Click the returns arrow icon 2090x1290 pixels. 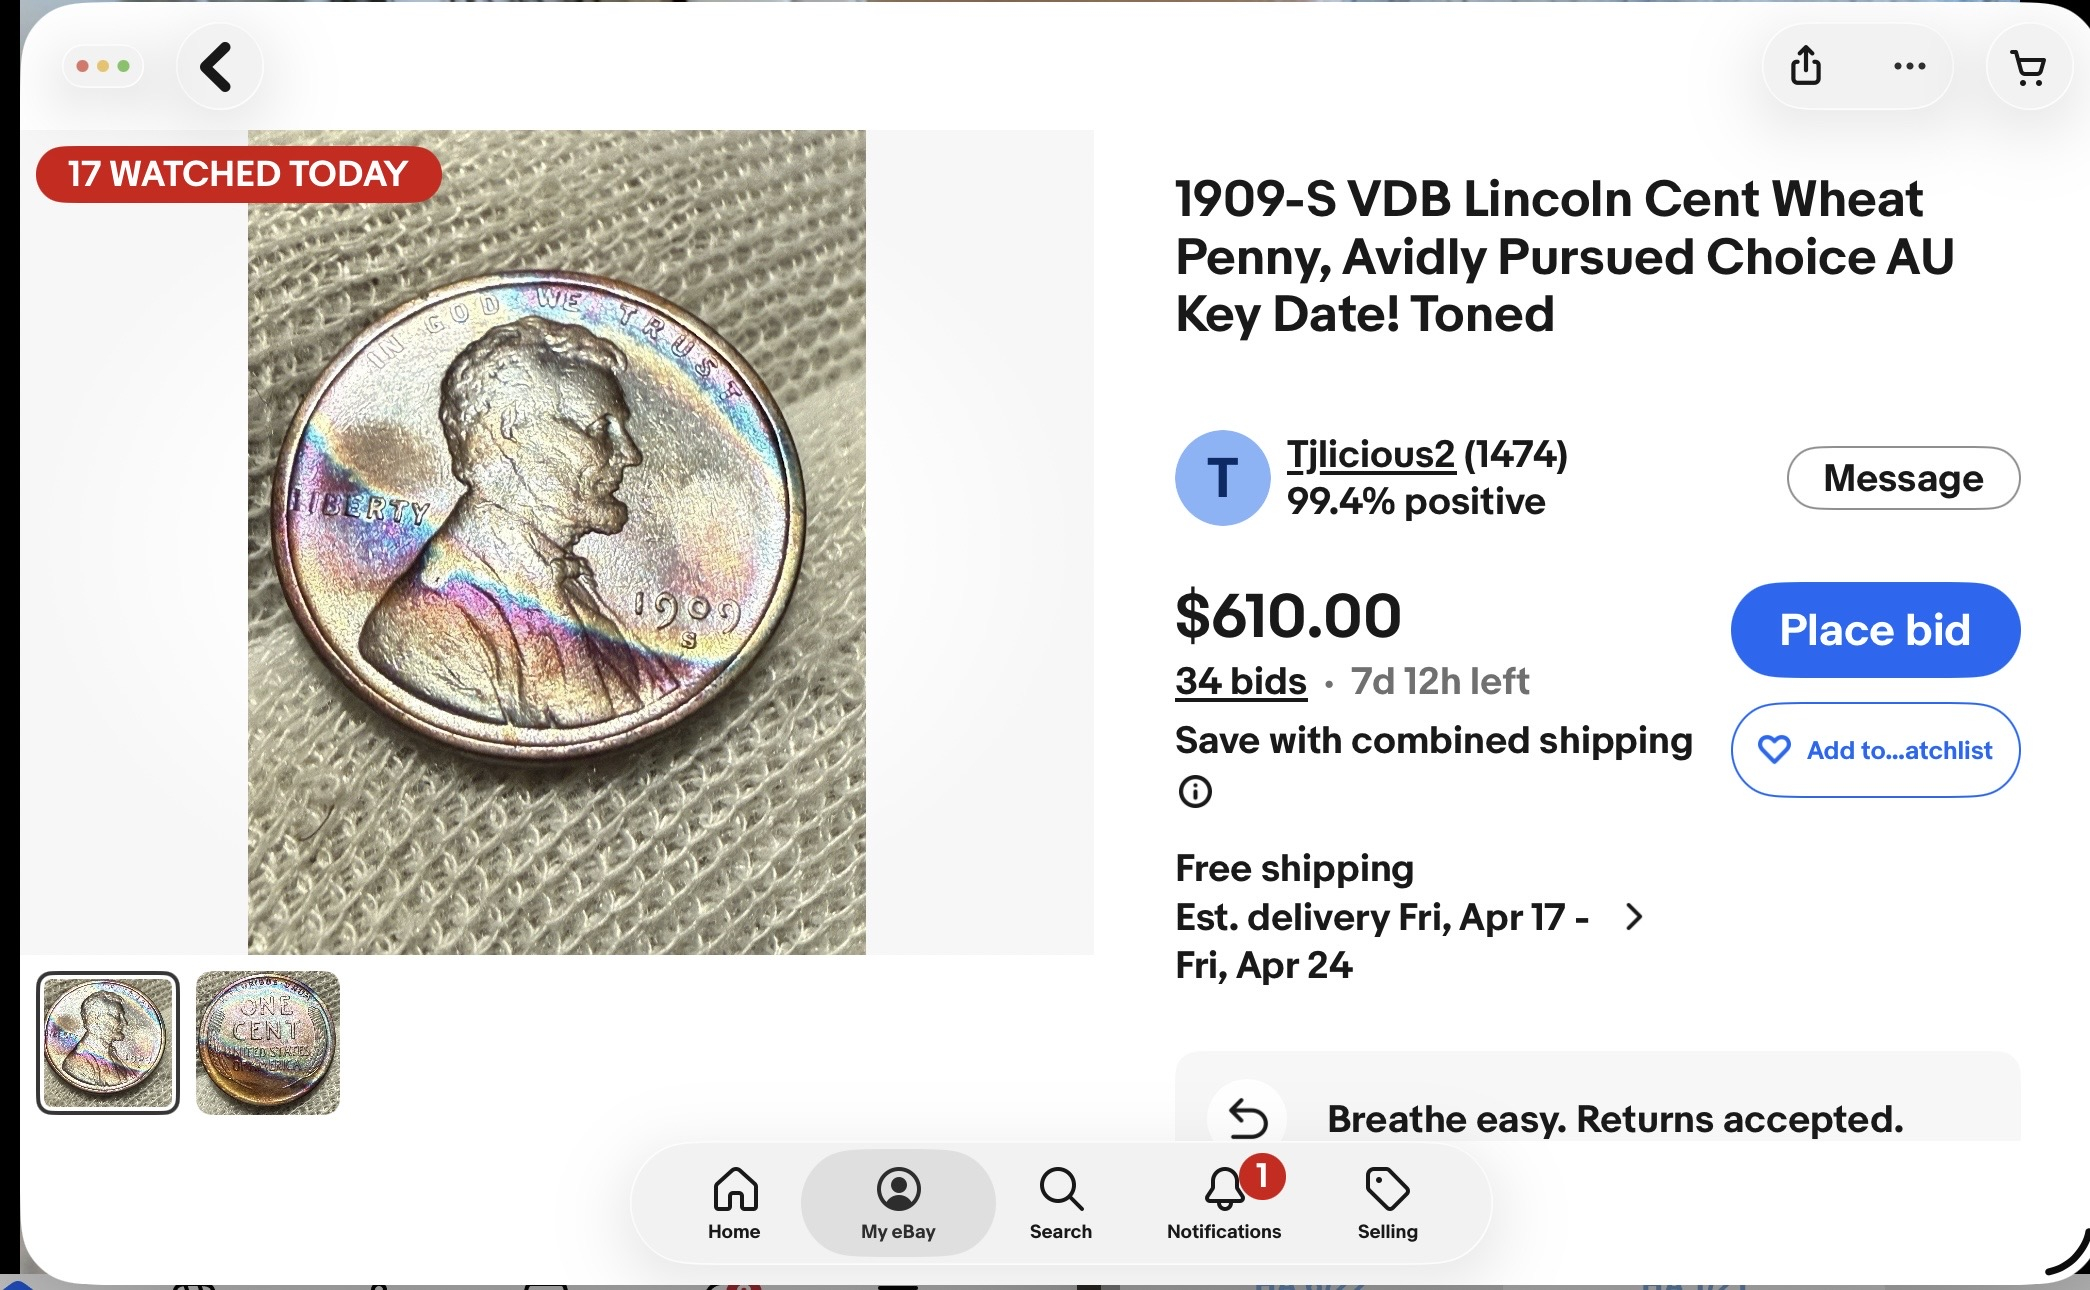pyautogui.click(x=1246, y=1118)
